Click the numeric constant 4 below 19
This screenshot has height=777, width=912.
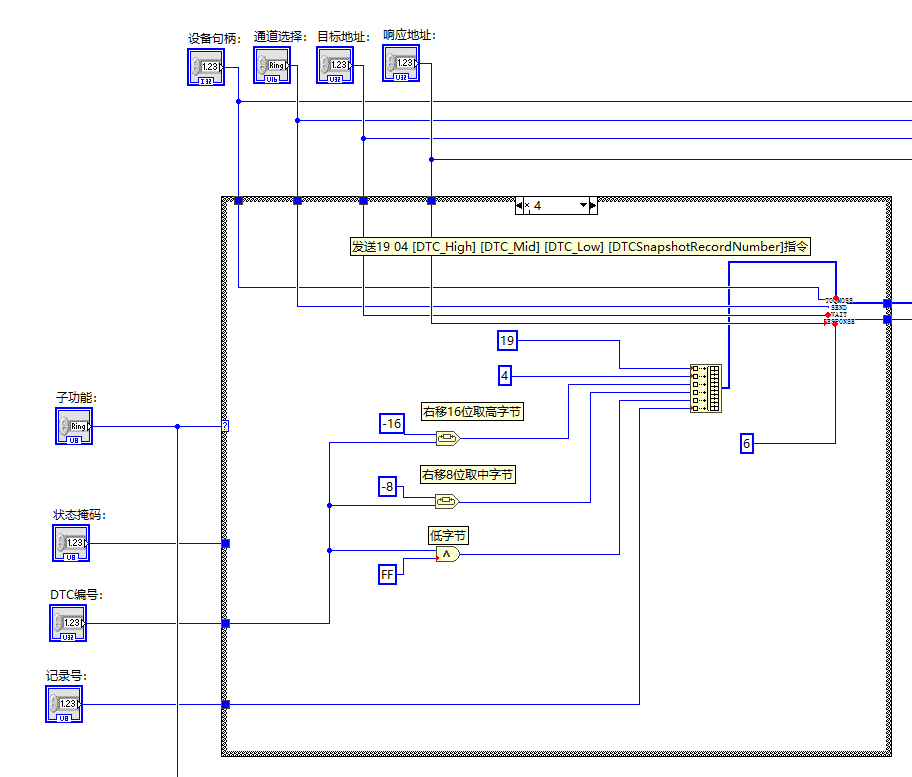pos(504,376)
